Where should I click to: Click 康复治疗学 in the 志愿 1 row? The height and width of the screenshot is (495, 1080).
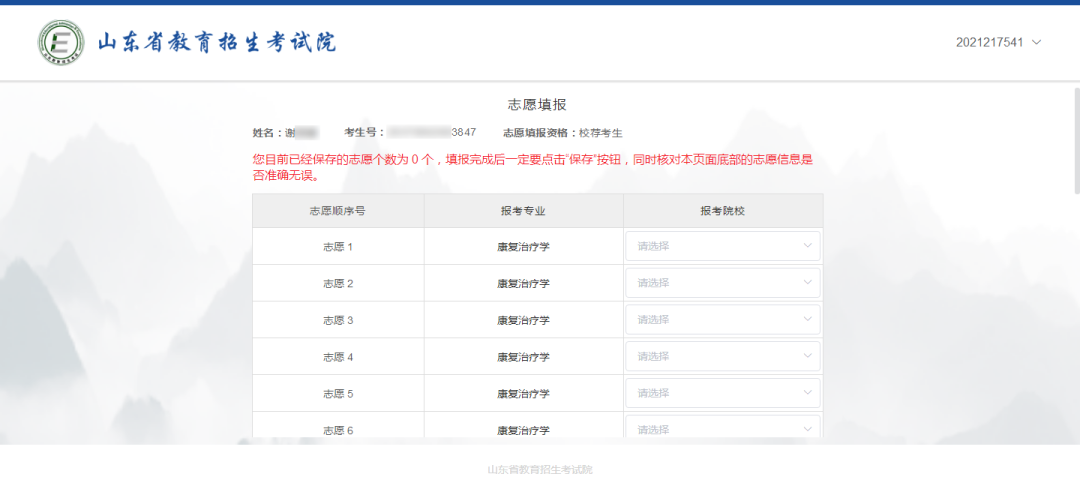[523, 247]
